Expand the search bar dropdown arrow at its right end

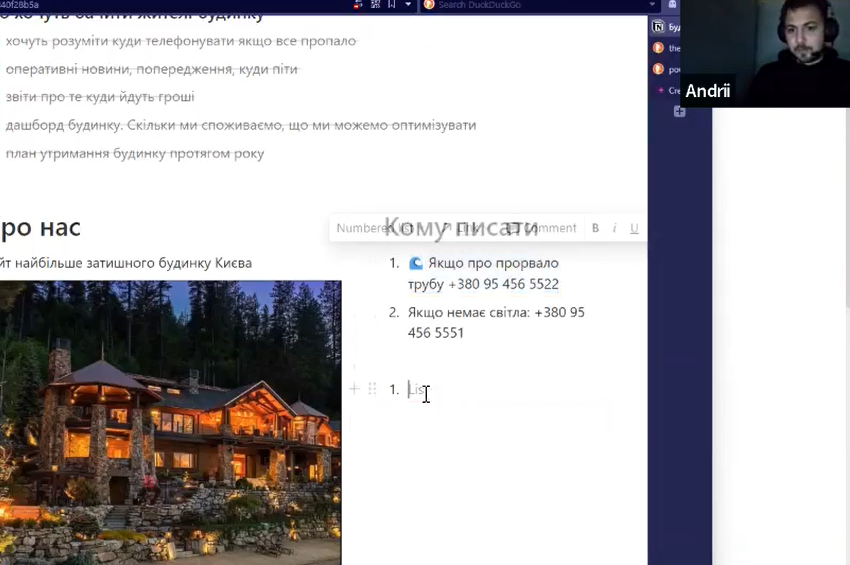652,5
